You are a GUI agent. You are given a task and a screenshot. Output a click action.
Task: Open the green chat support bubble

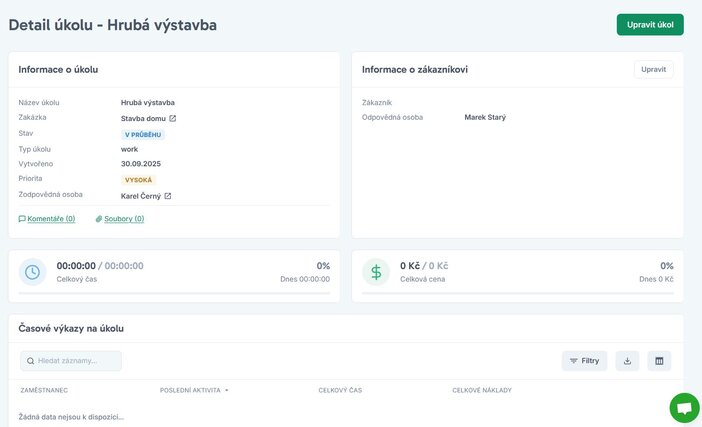[x=684, y=408]
